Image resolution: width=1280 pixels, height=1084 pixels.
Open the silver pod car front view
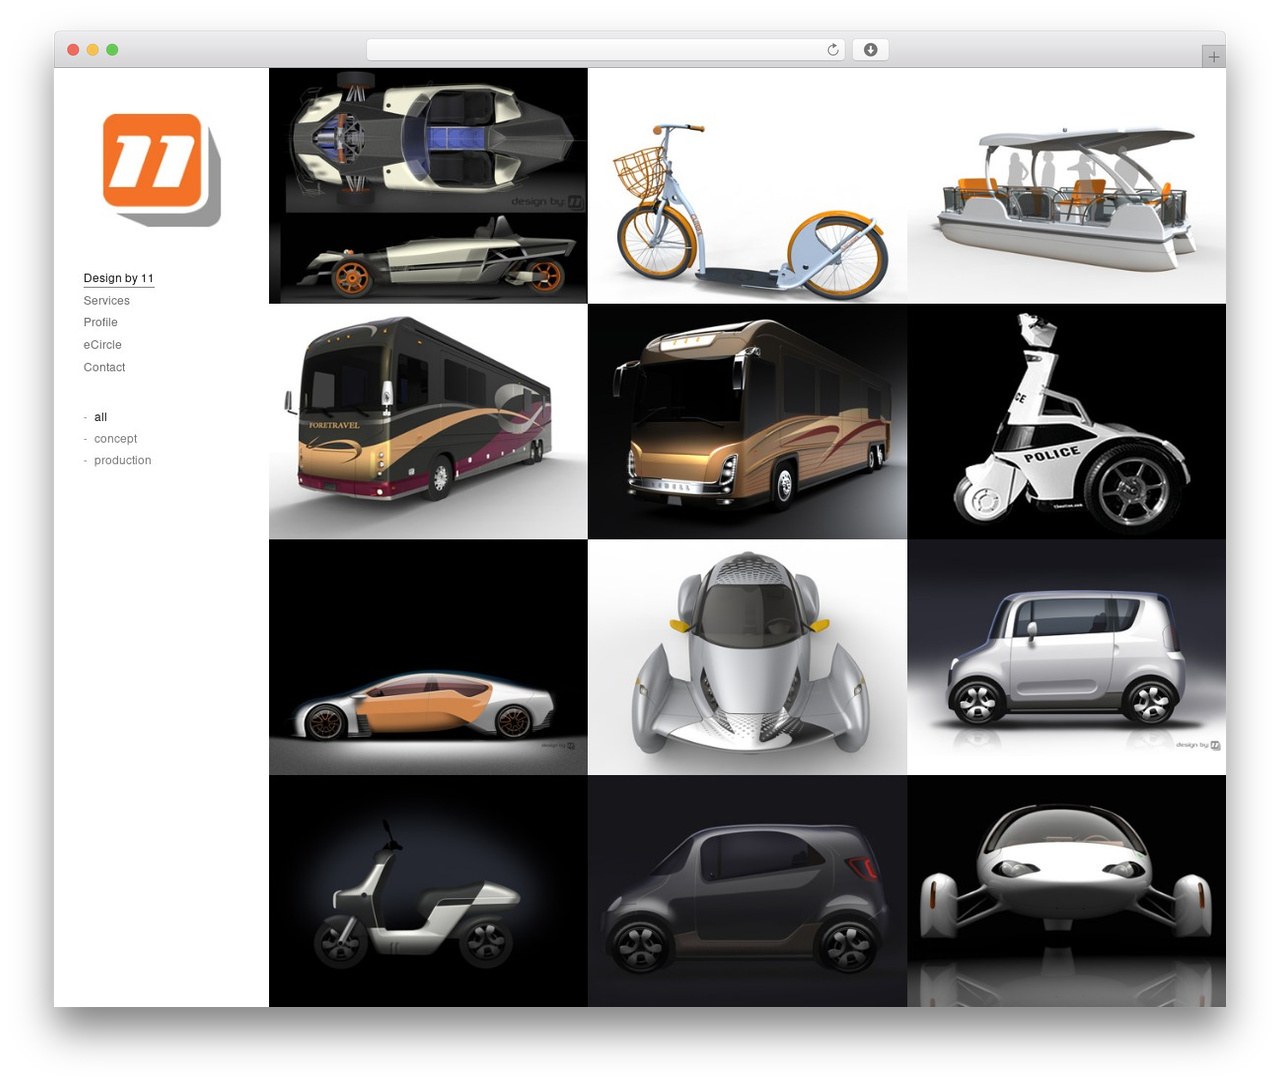pyautogui.click(x=747, y=657)
